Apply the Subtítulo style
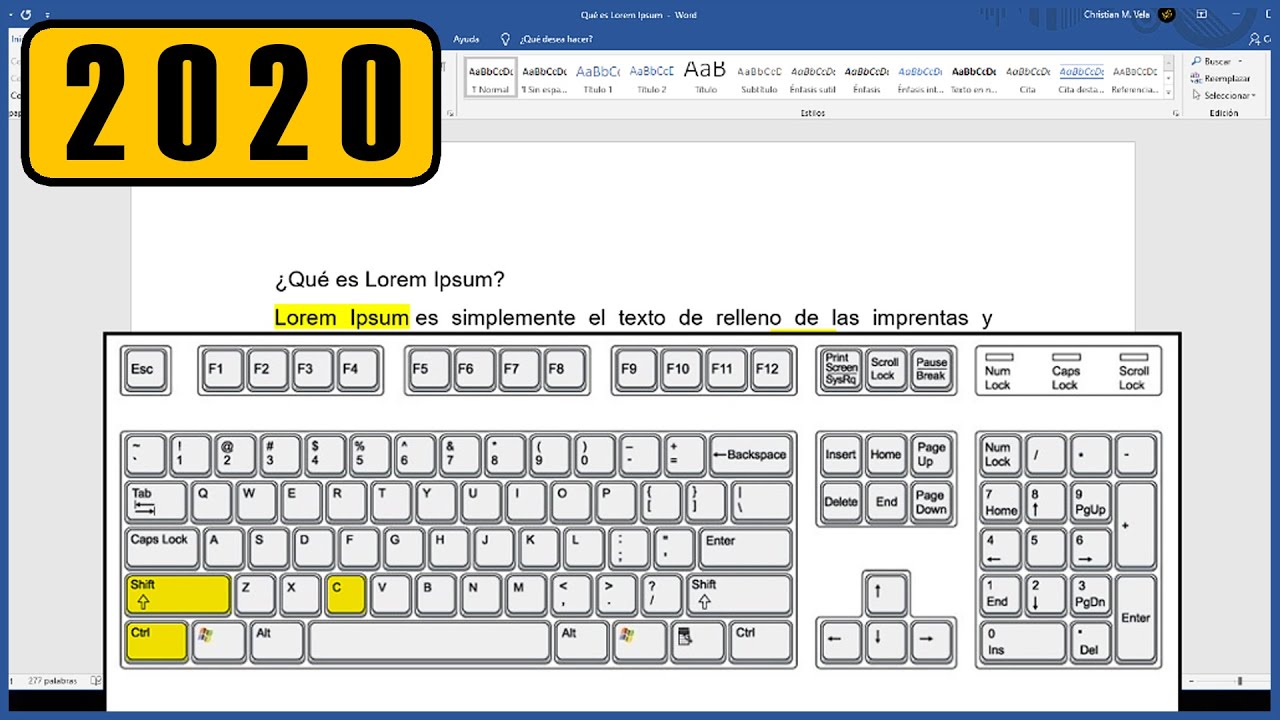The image size is (1280, 720). click(x=759, y=78)
